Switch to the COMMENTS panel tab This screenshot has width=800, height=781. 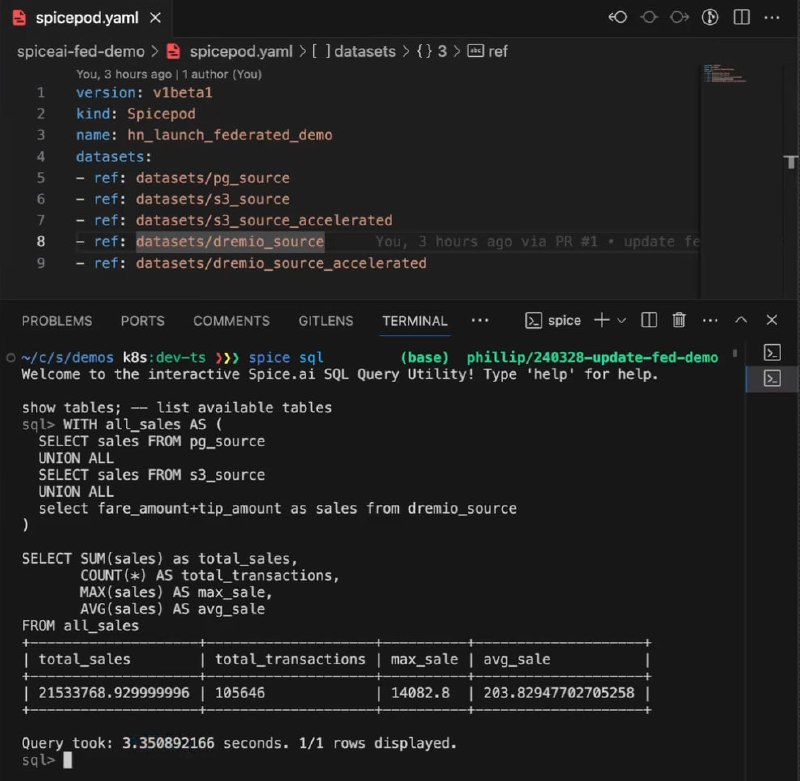pos(232,321)
